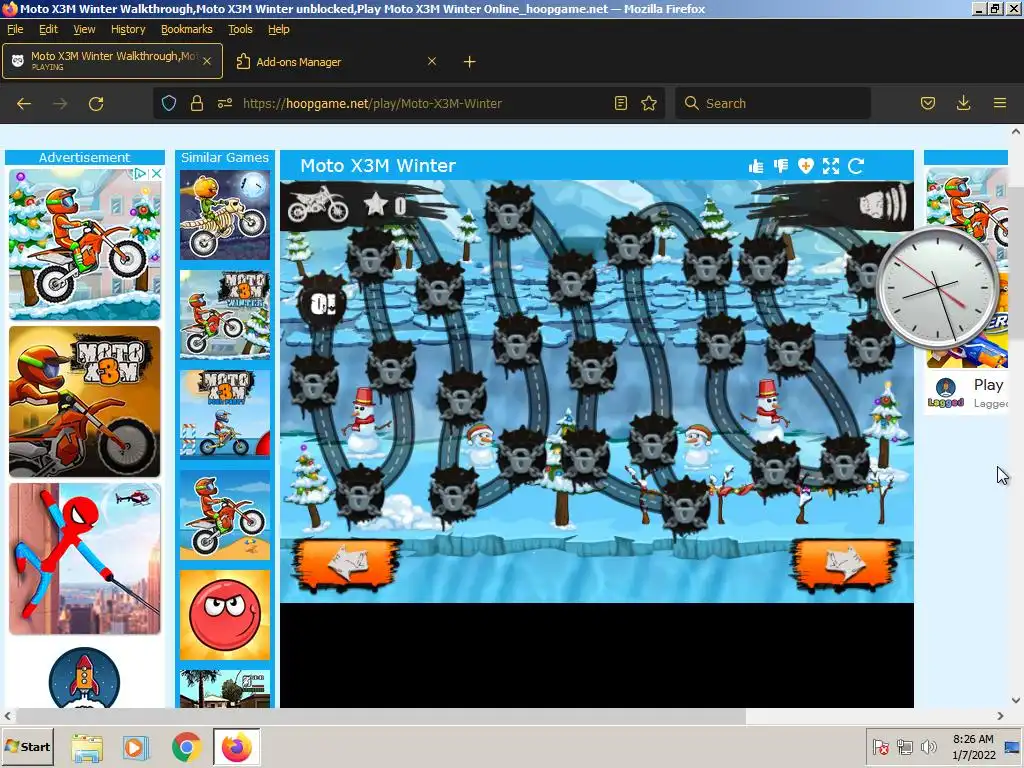
Task: Open the rocket game ad thumbnail
Action: [84, 678]
